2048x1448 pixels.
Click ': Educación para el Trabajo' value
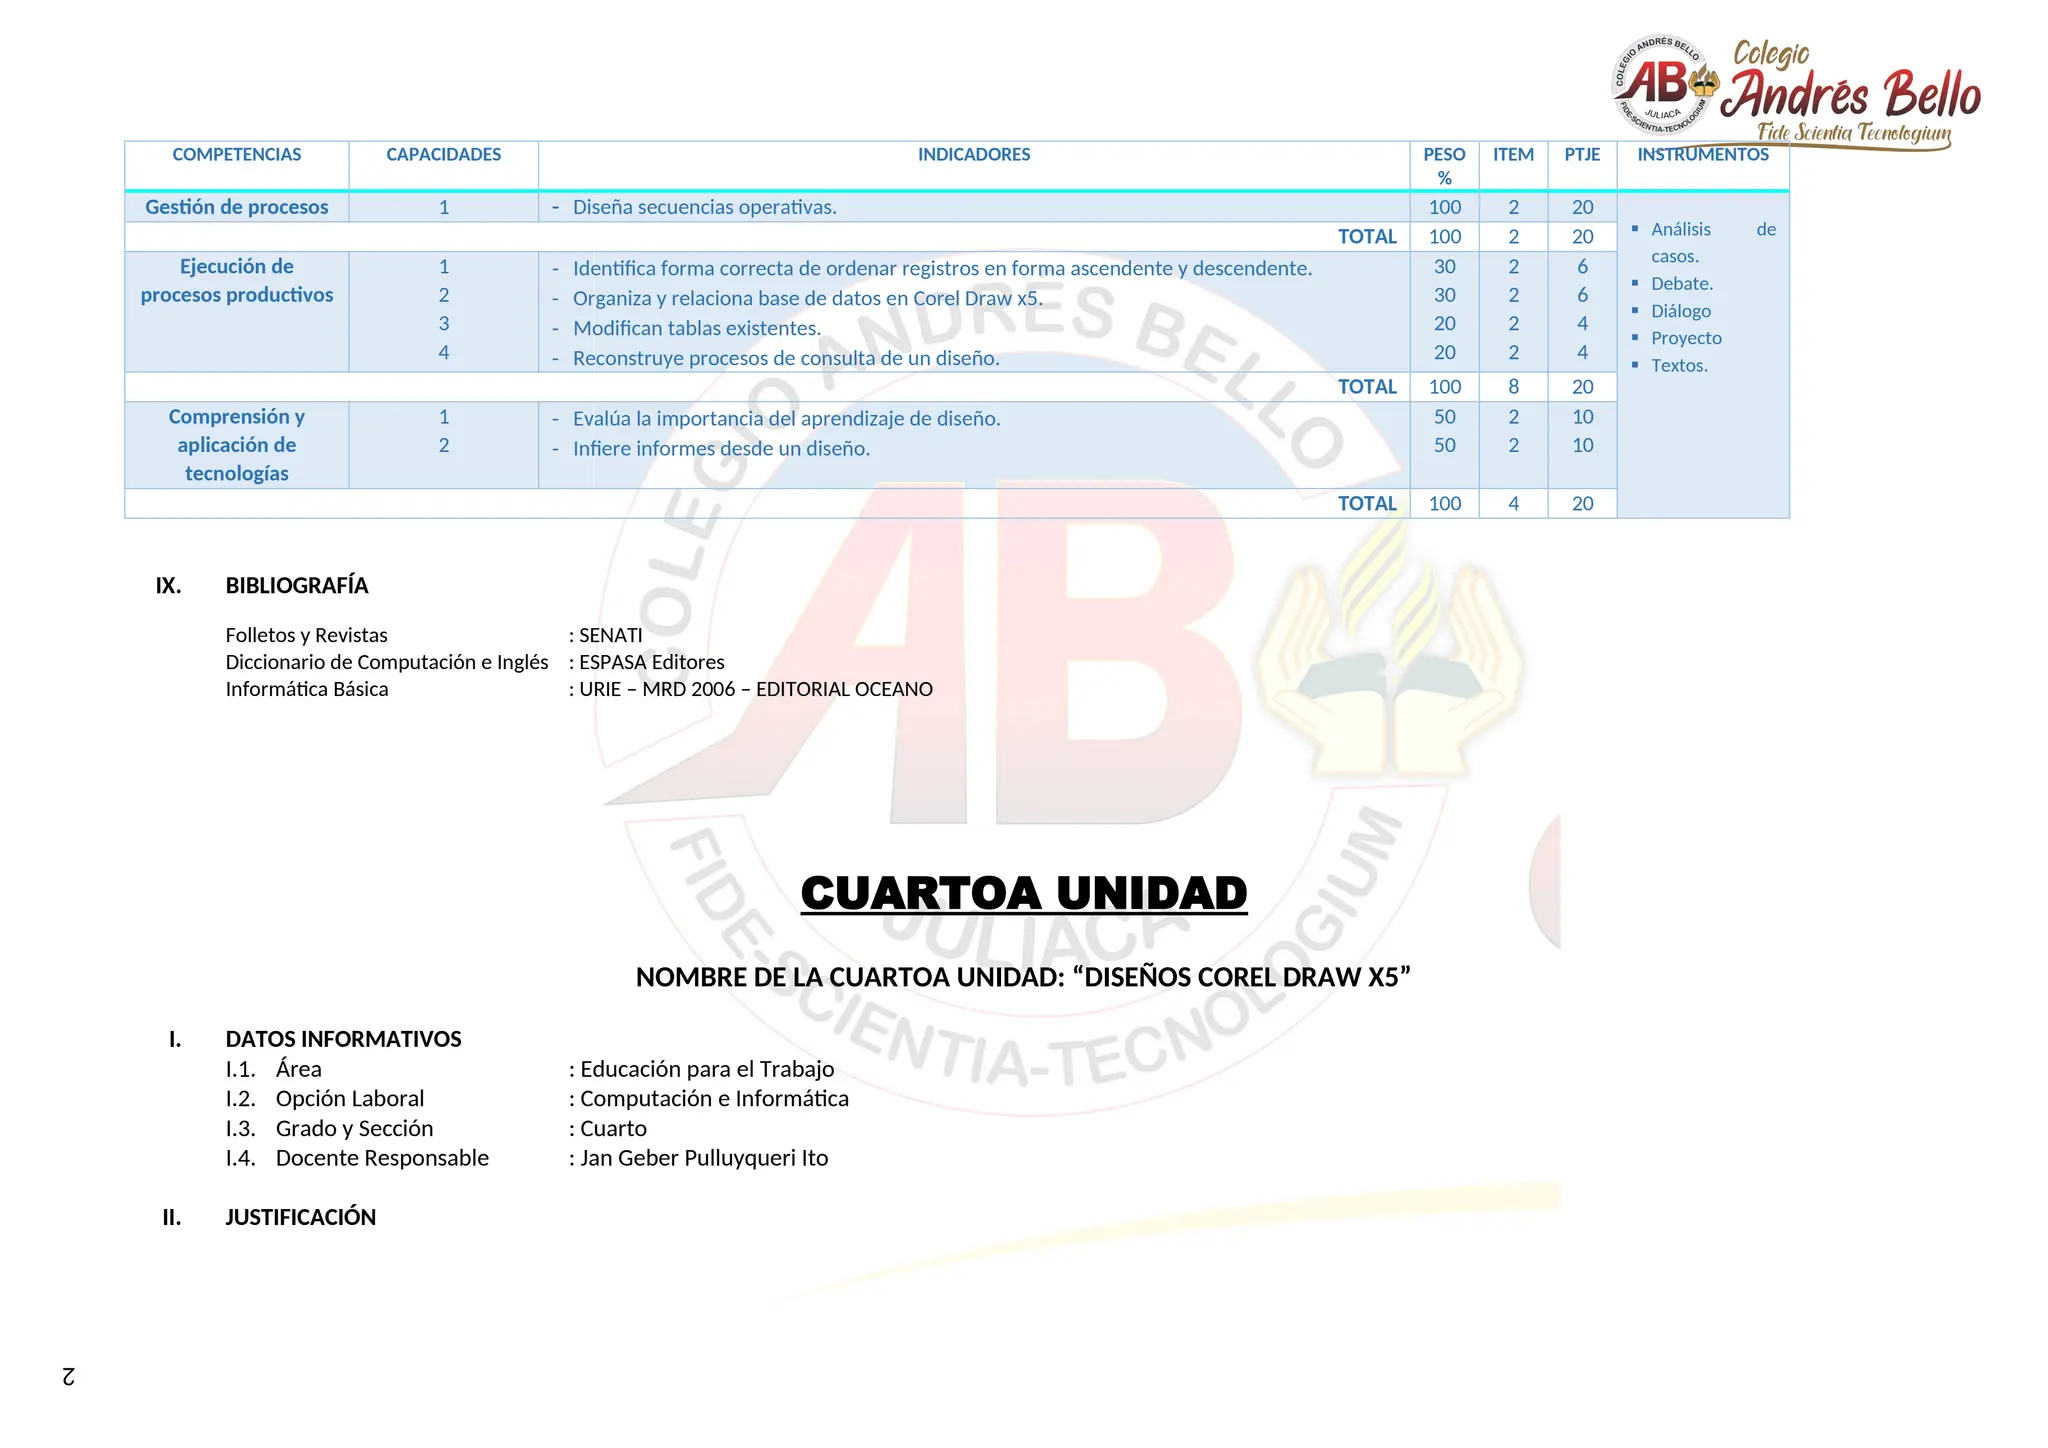point(701,1069)
